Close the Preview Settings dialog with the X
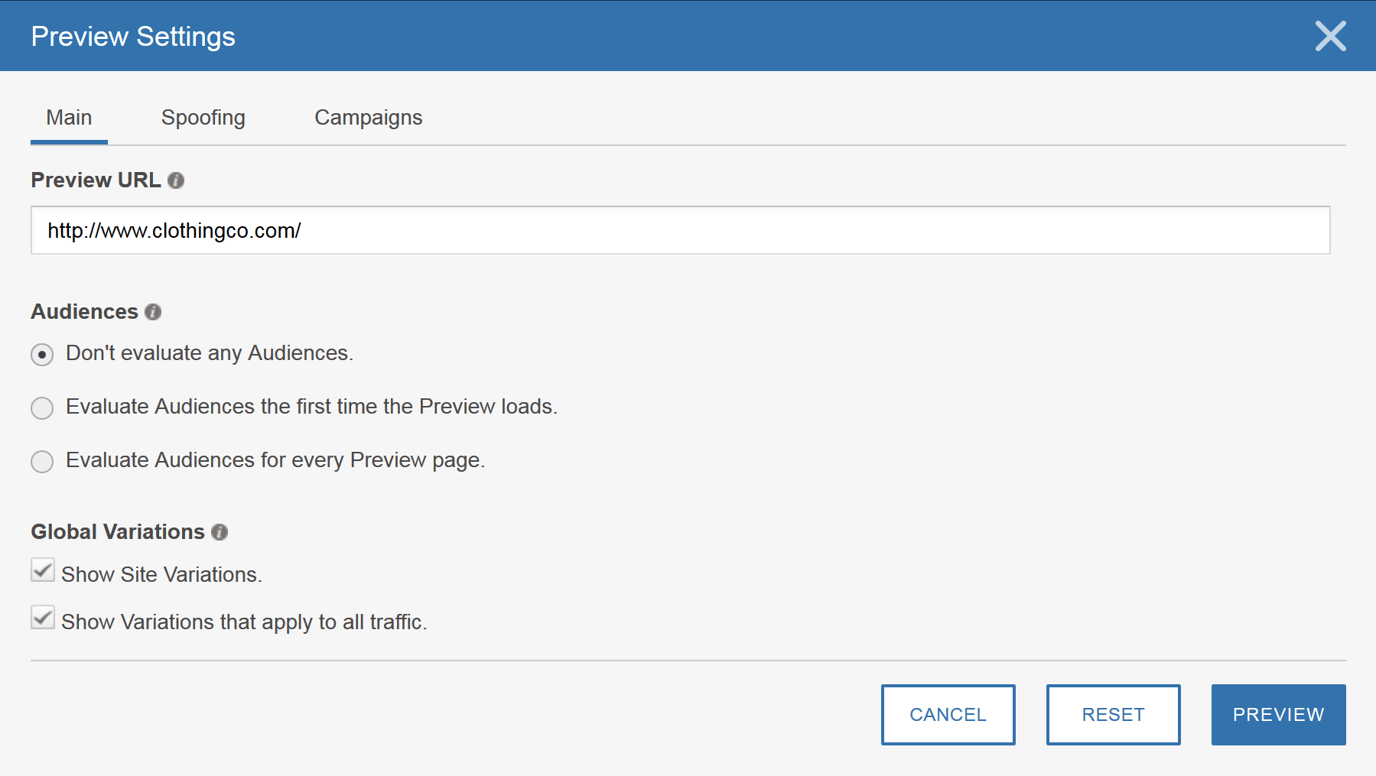 tap(1330, 36)
